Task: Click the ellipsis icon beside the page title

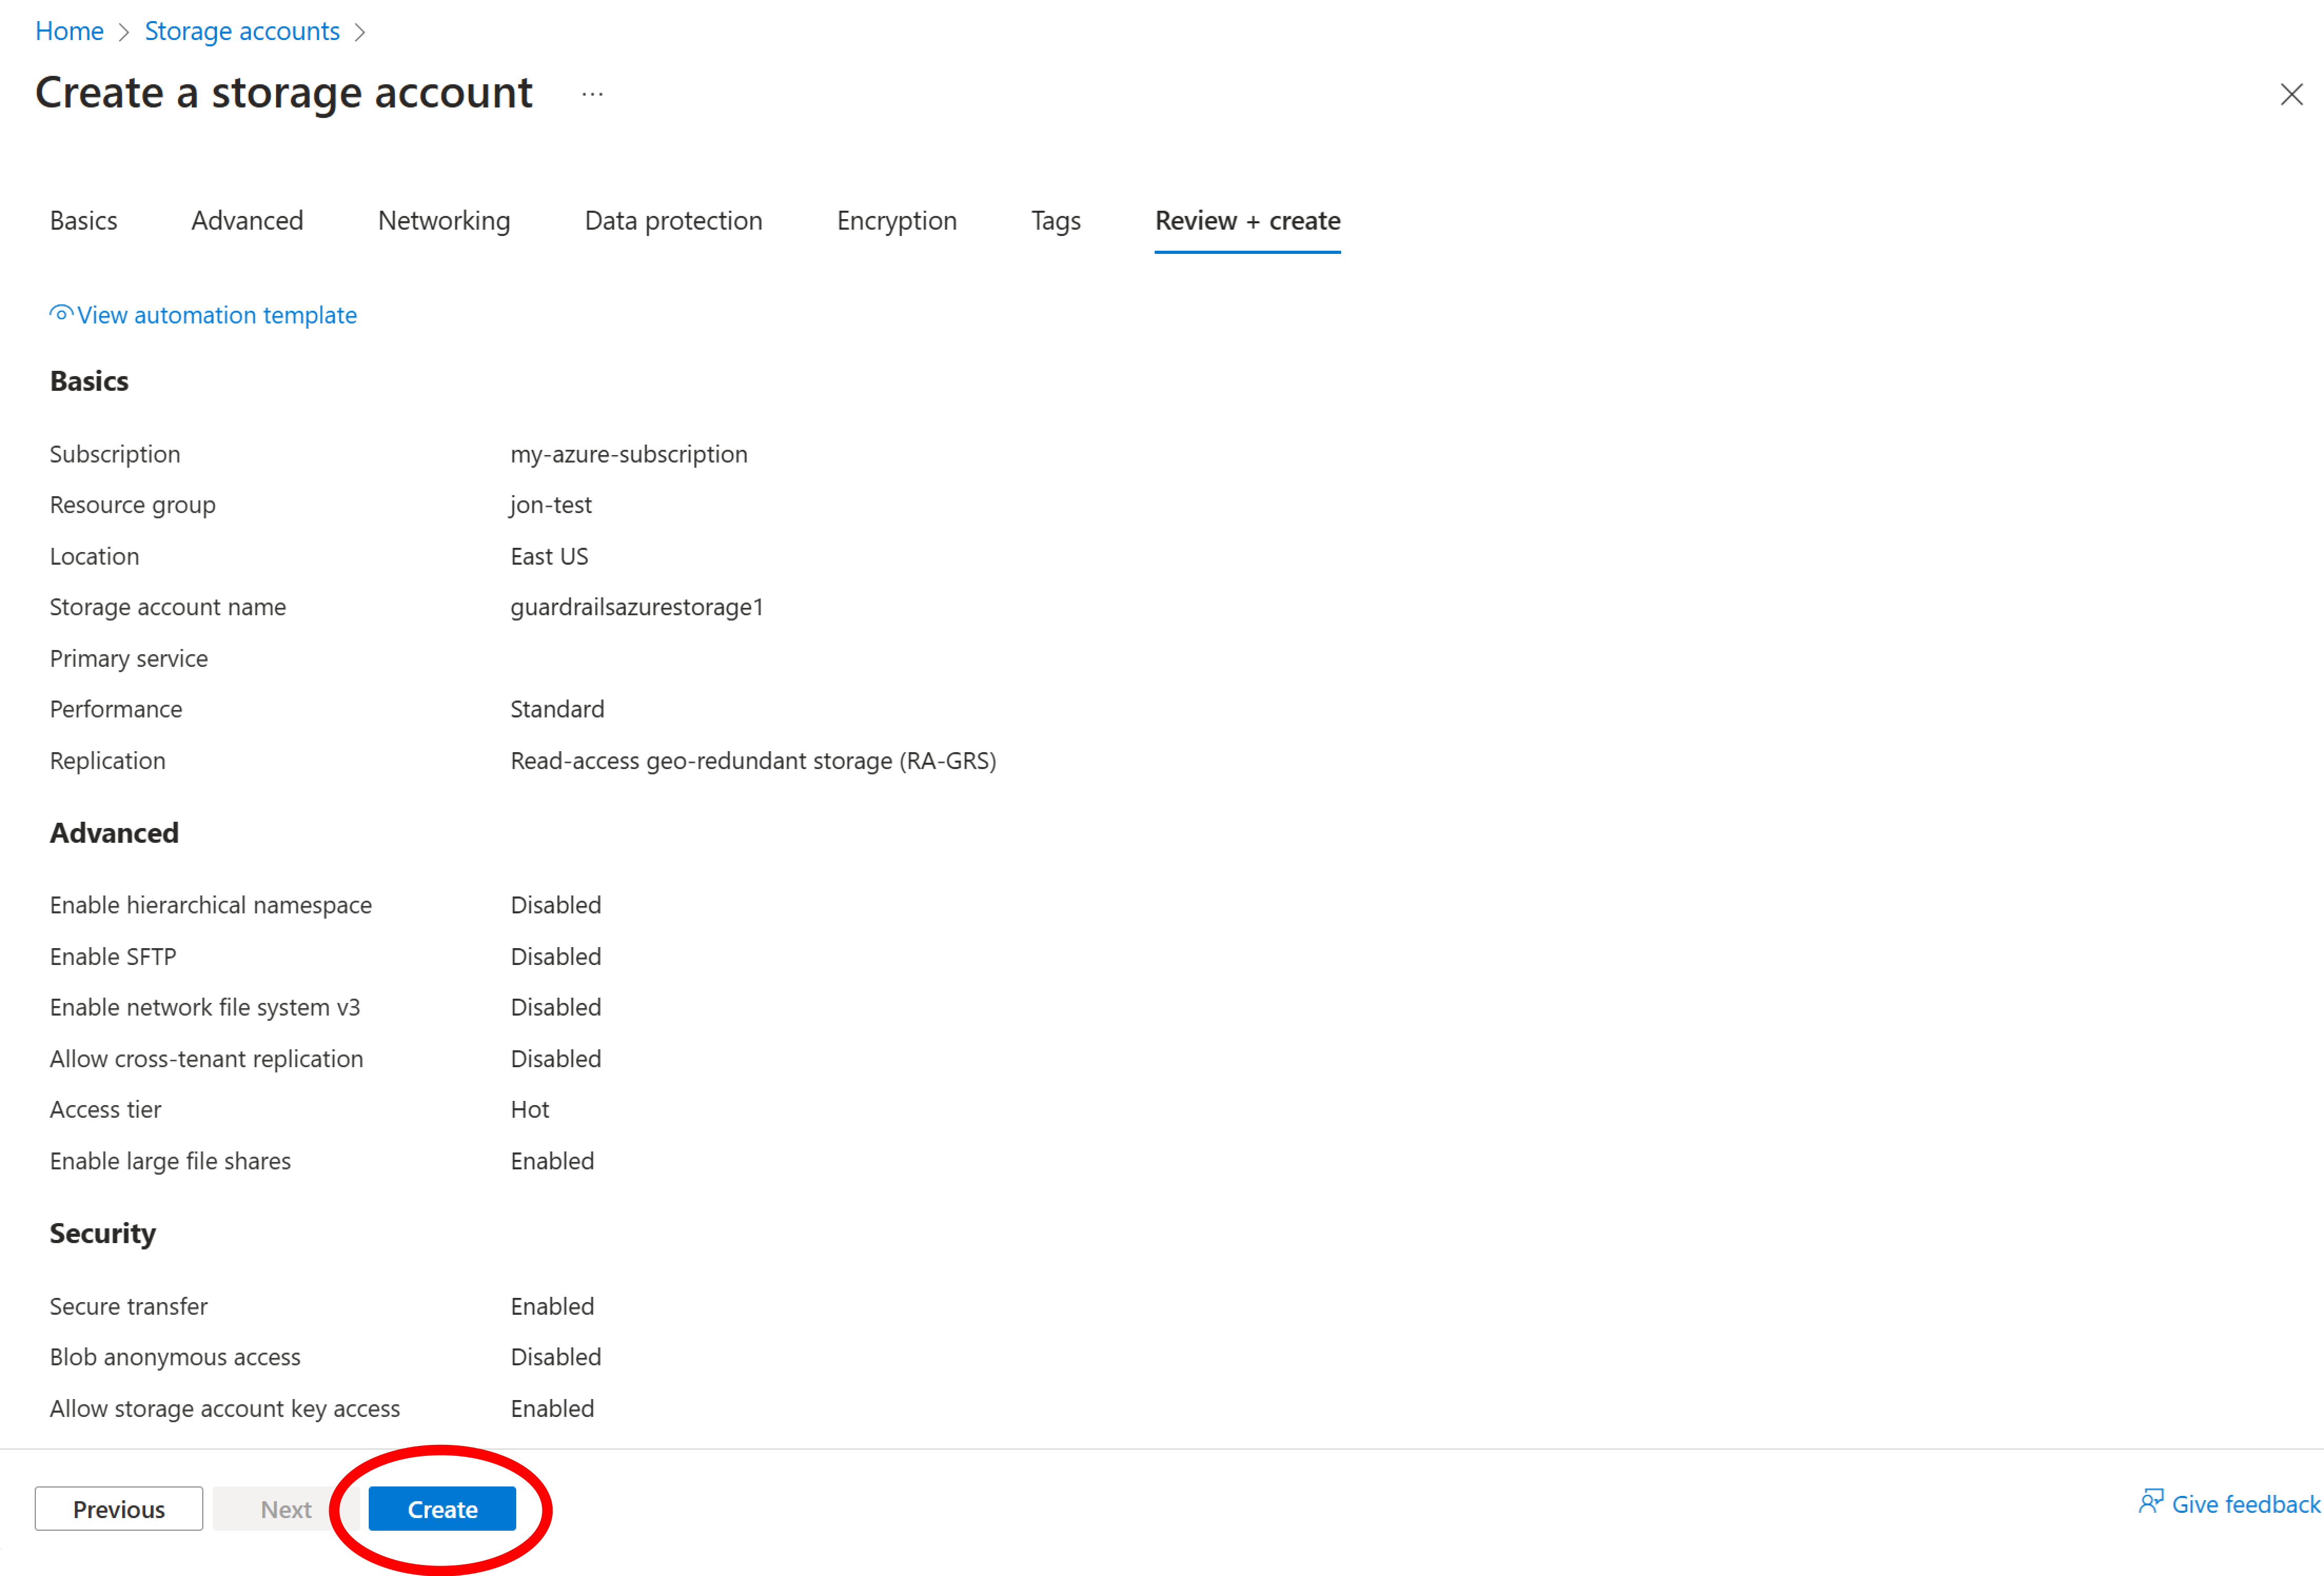Action: tap(592, 93)
